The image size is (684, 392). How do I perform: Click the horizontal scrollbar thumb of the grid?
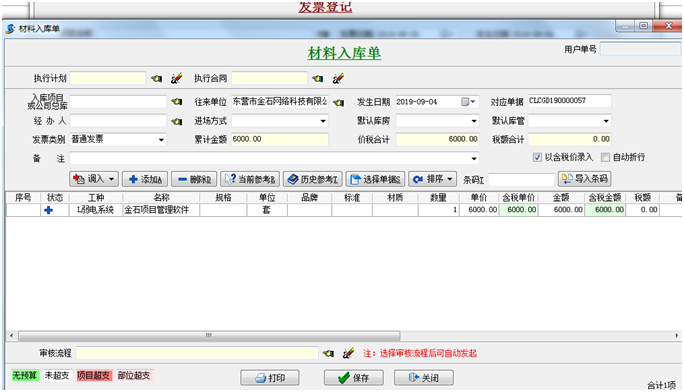(x=209, y=336)
